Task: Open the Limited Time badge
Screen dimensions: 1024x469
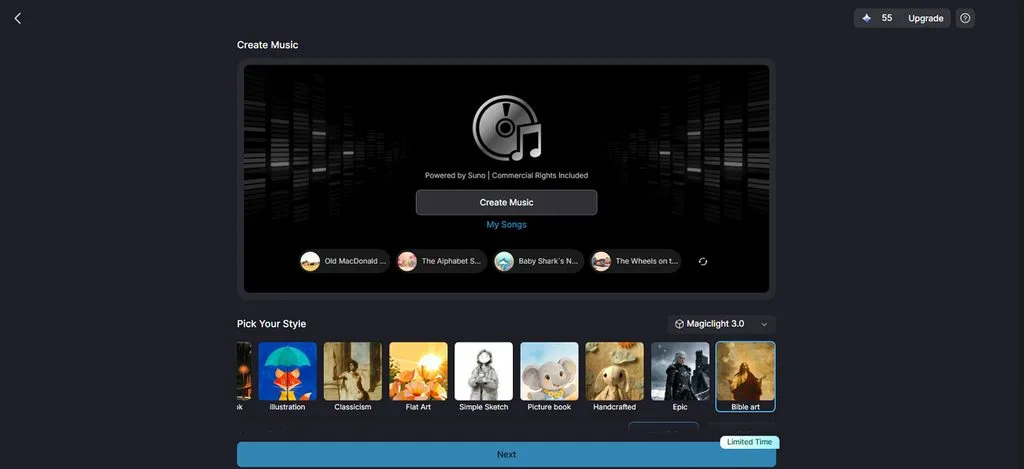Action: 749,442
